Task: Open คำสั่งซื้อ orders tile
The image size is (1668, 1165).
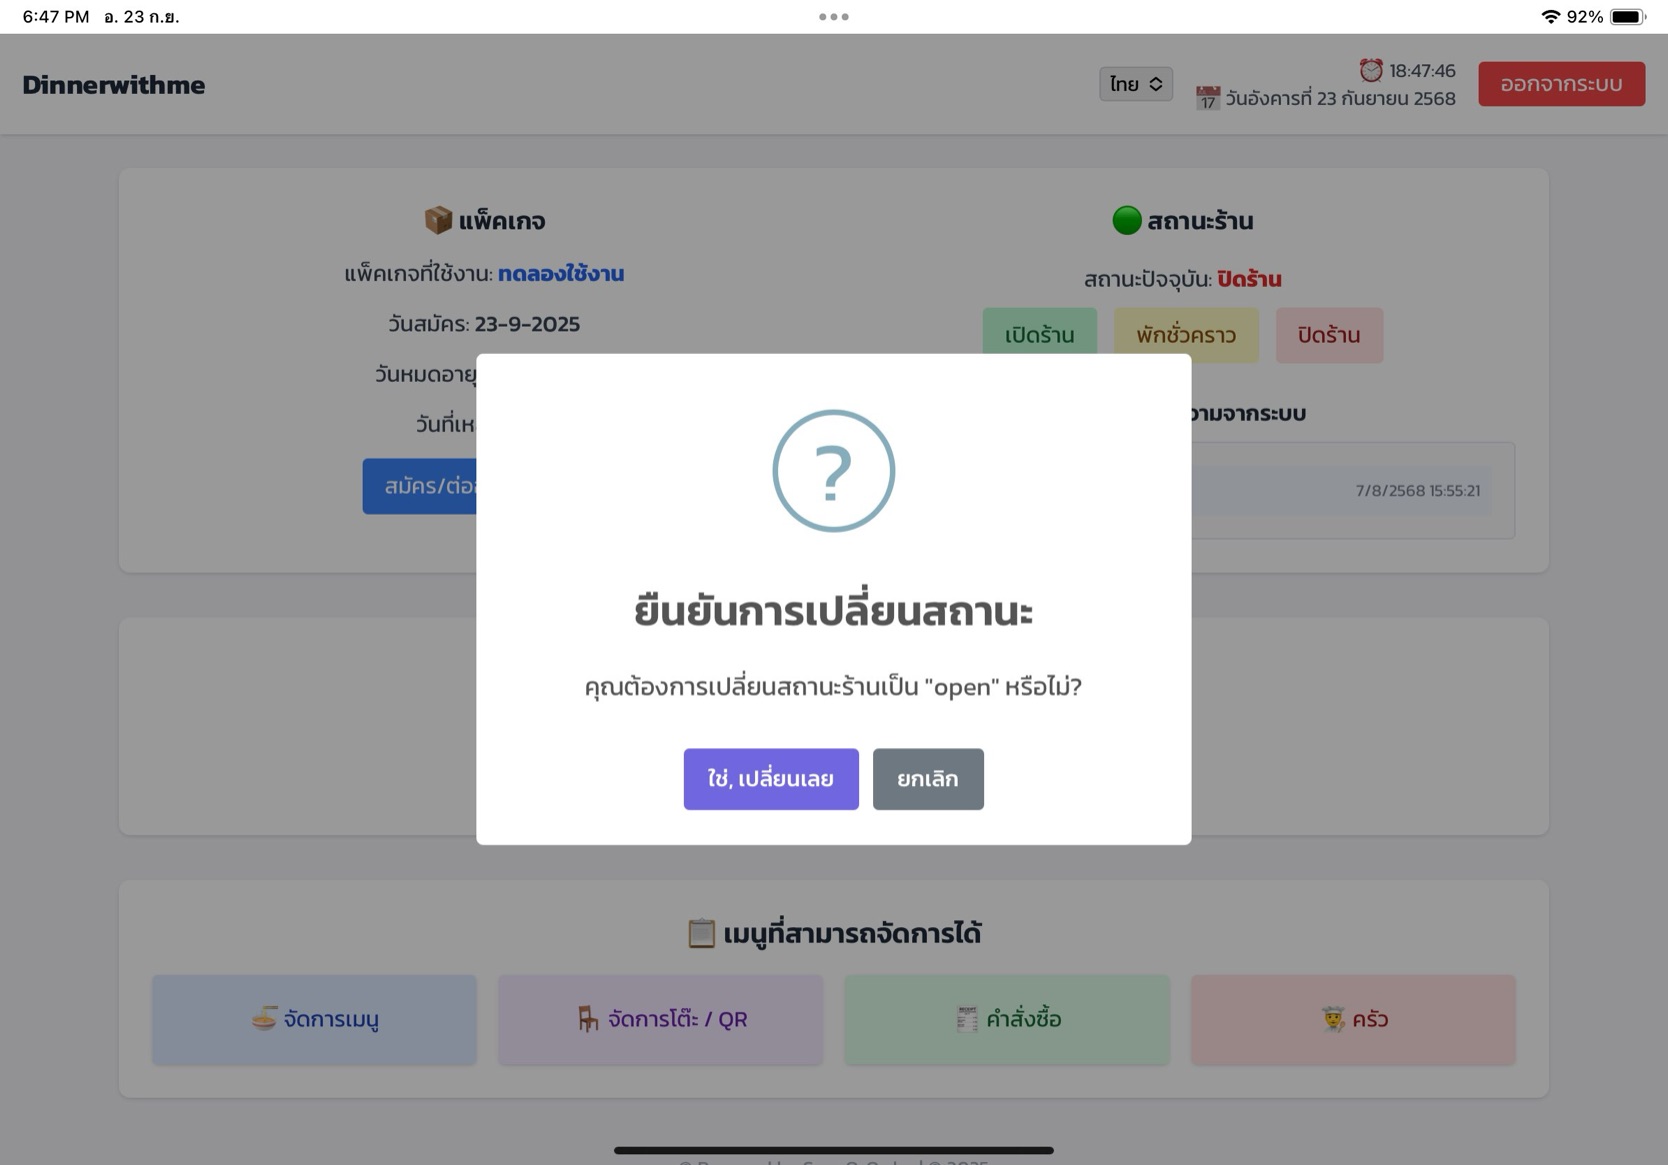Action: coord(1007,1019)
